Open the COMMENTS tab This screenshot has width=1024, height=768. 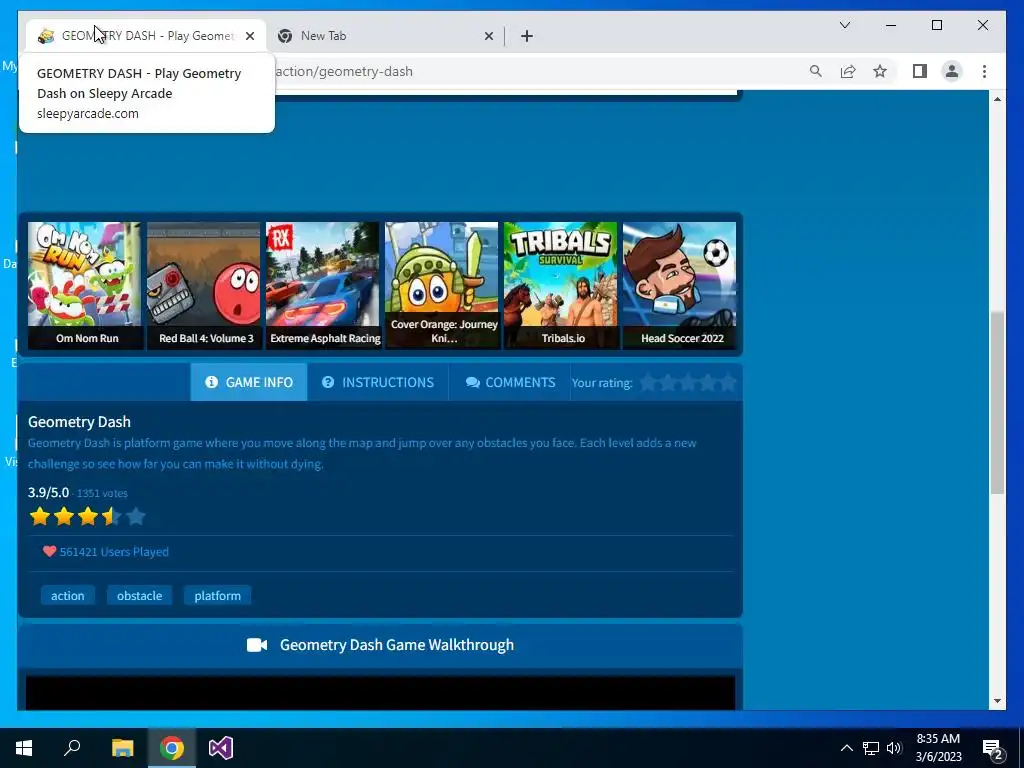click(x=510, y=382)
